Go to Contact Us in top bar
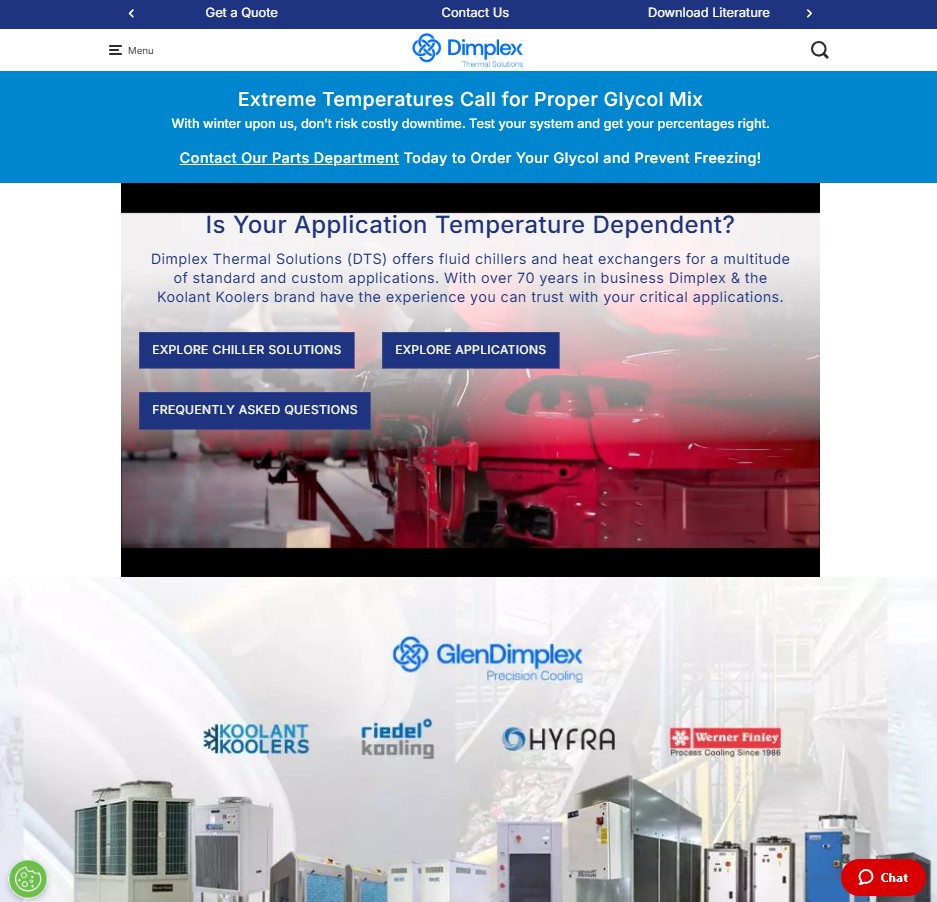The width and height of the screenshot is (937, 902). 475,13
